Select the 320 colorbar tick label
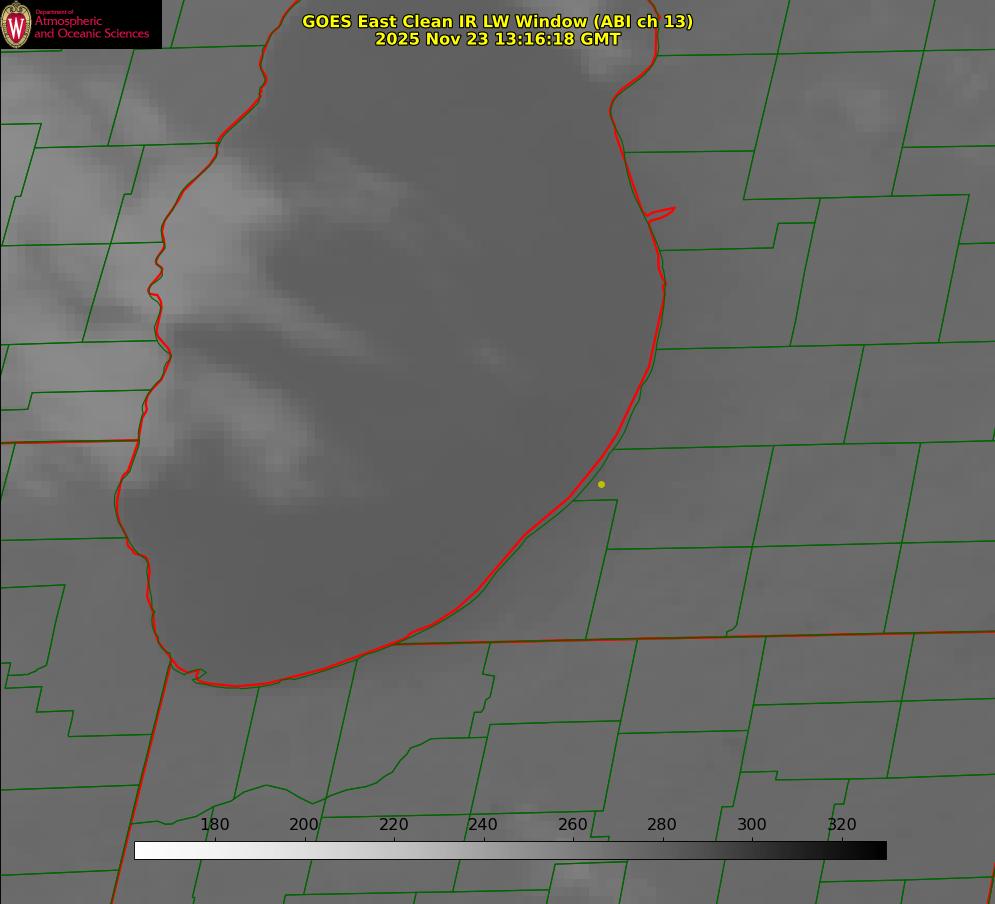Screen dimensions: 995x904 pyautogui.click(x=842, y=825)
